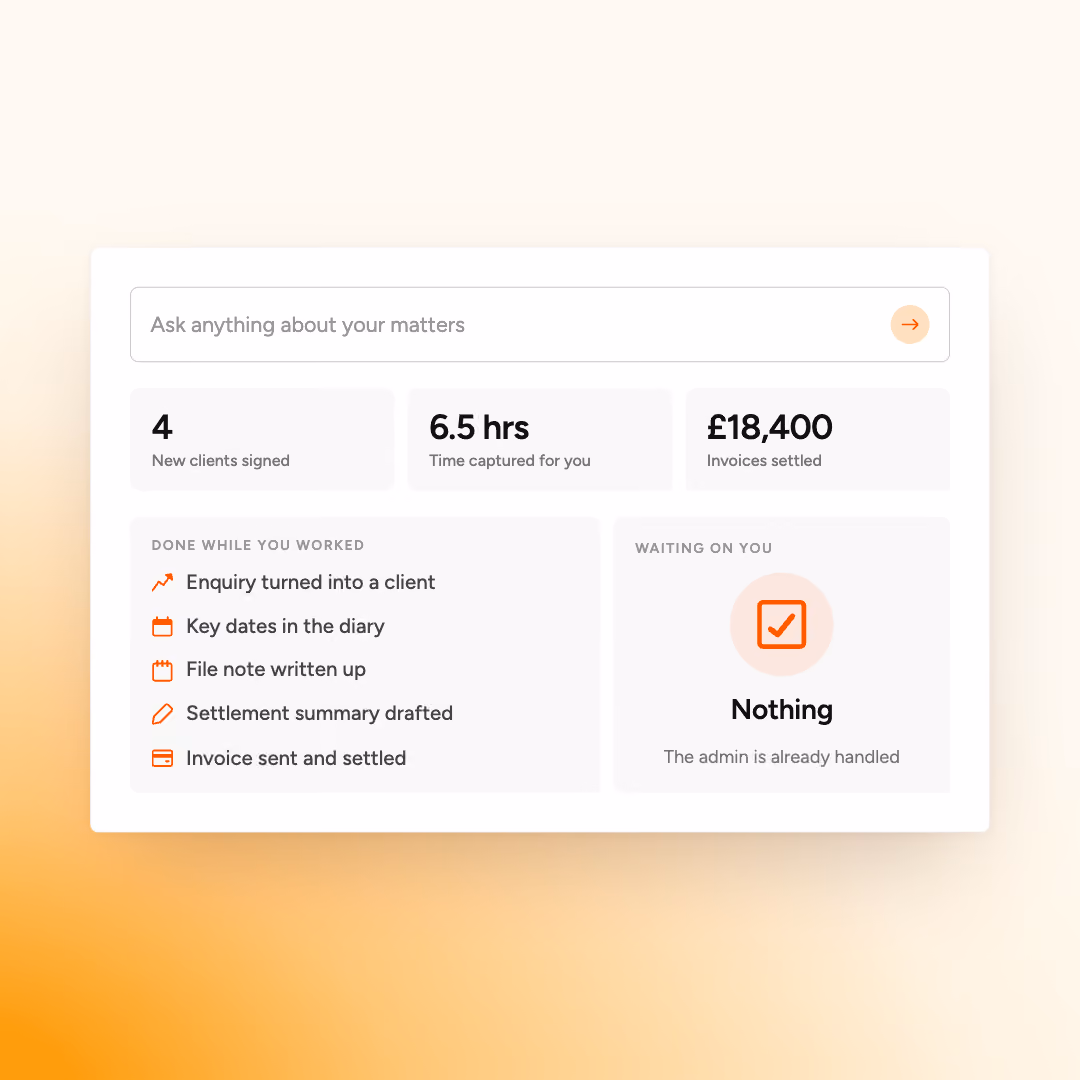Click the 'Done while you worked' heading
The width and height of the screenshot is (1080, 1080).
[258, 545]
